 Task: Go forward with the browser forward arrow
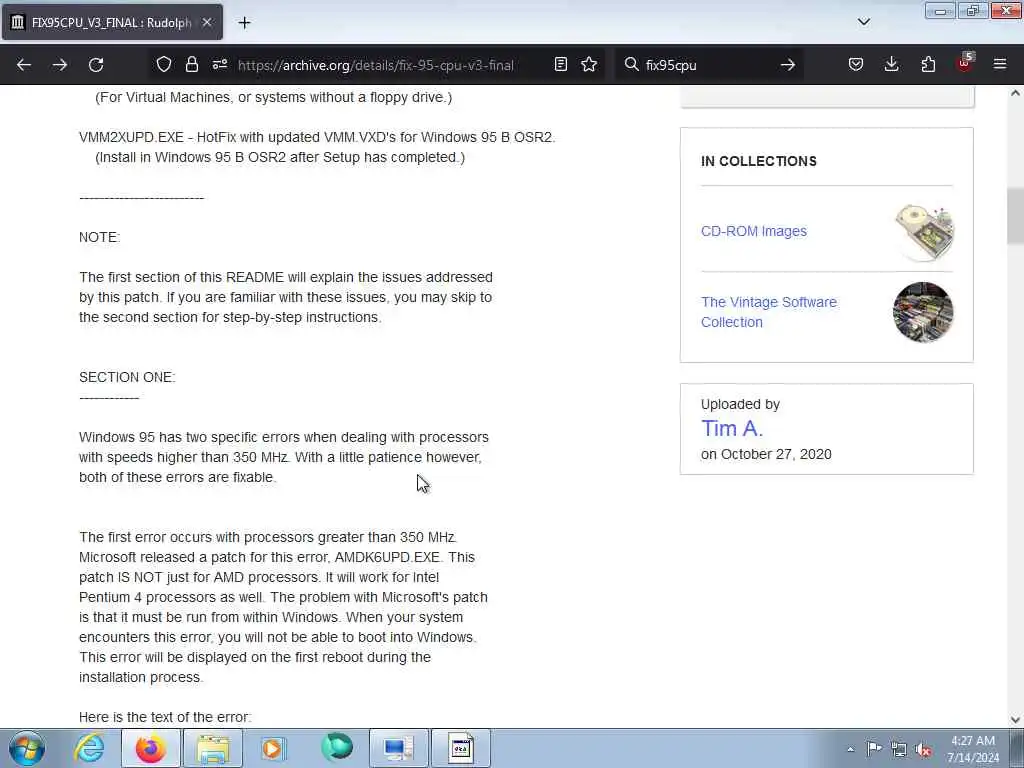click(x=59, y=65)
